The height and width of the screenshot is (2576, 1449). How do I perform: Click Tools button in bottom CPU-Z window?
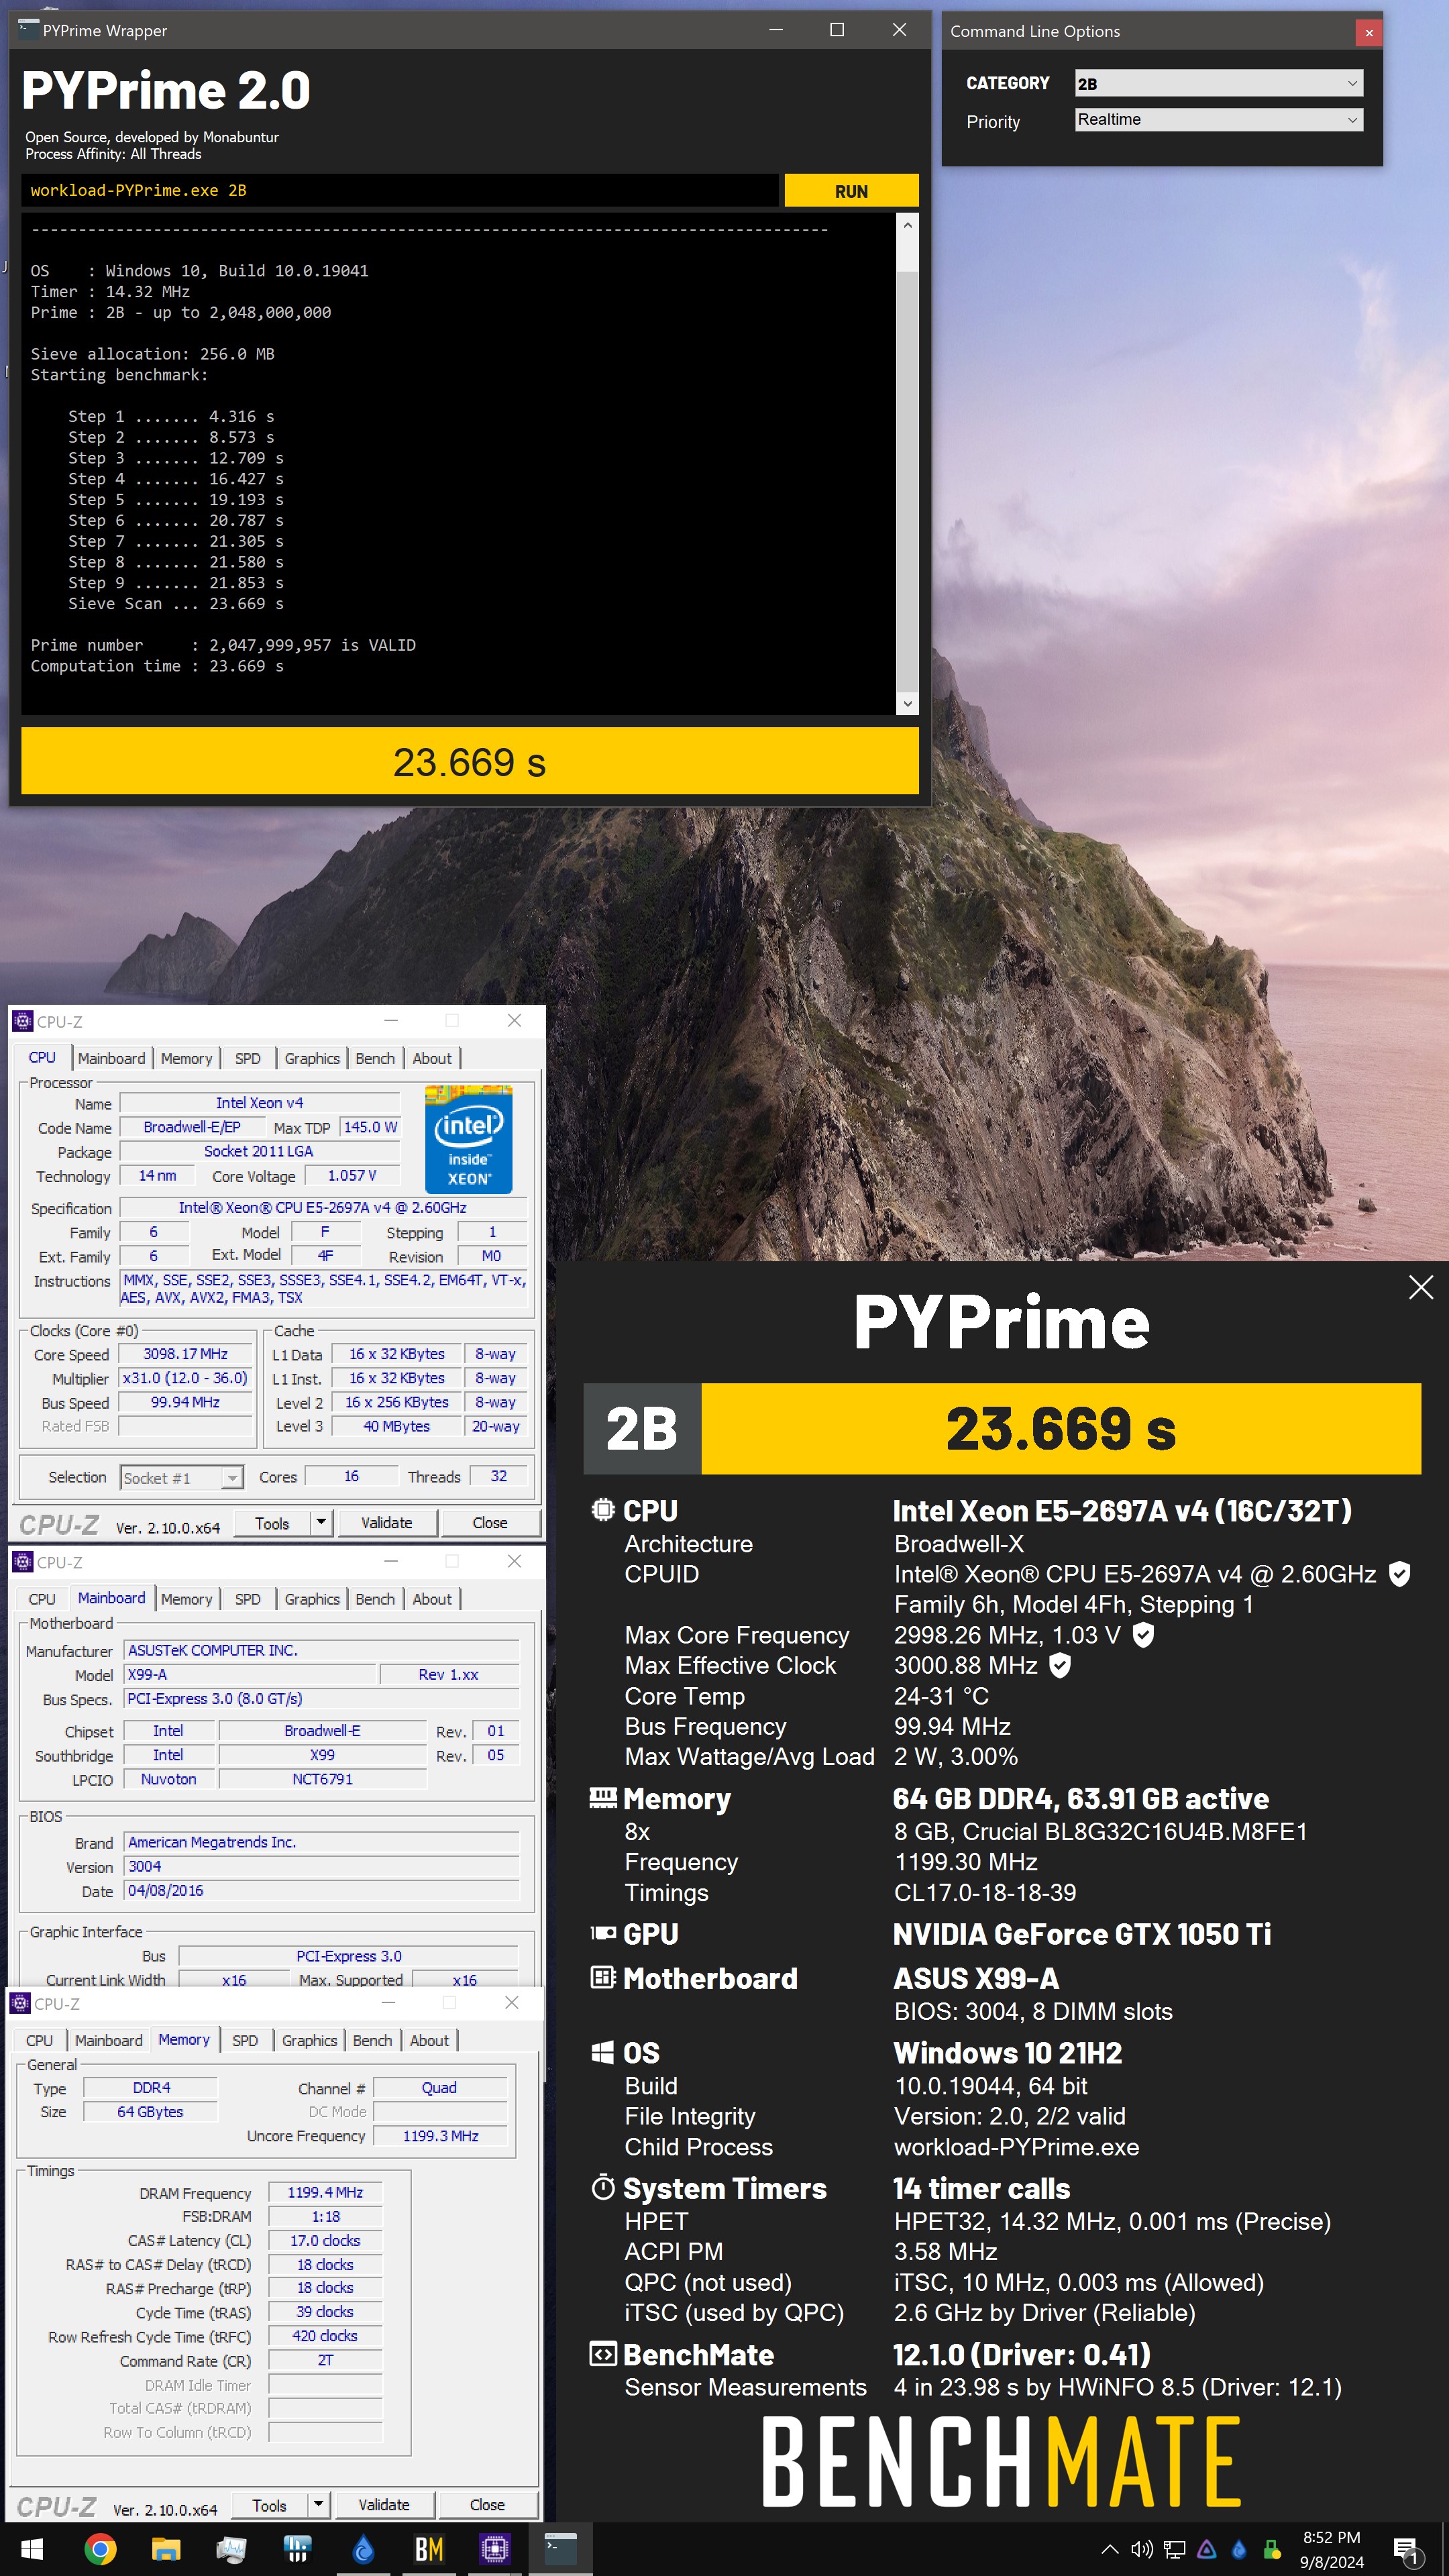coord(269,2505)
